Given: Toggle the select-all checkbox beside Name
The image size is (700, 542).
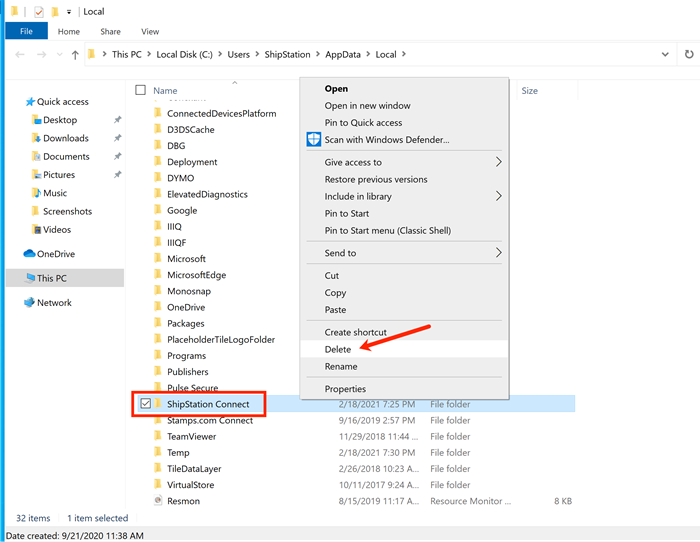Looking at the screenshot, I should pos(141,90).
